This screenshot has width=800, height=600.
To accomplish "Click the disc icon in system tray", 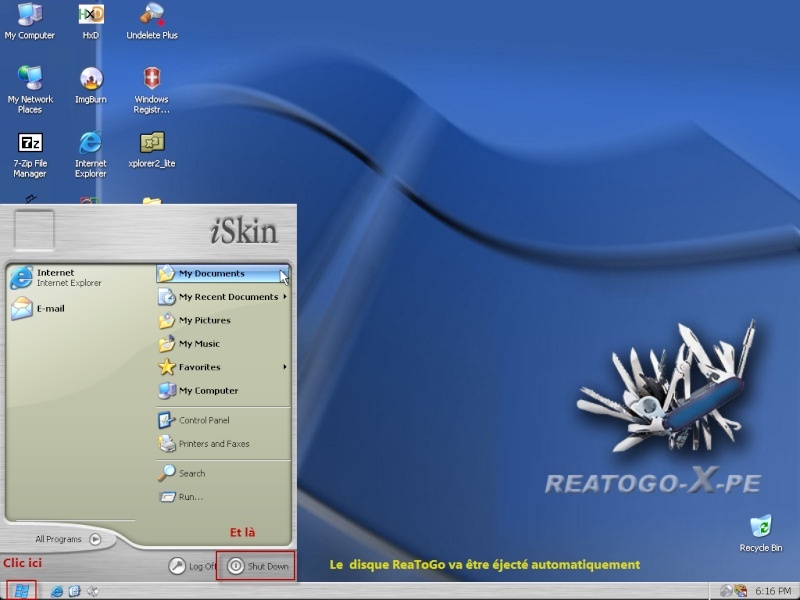I will point(726,591).
